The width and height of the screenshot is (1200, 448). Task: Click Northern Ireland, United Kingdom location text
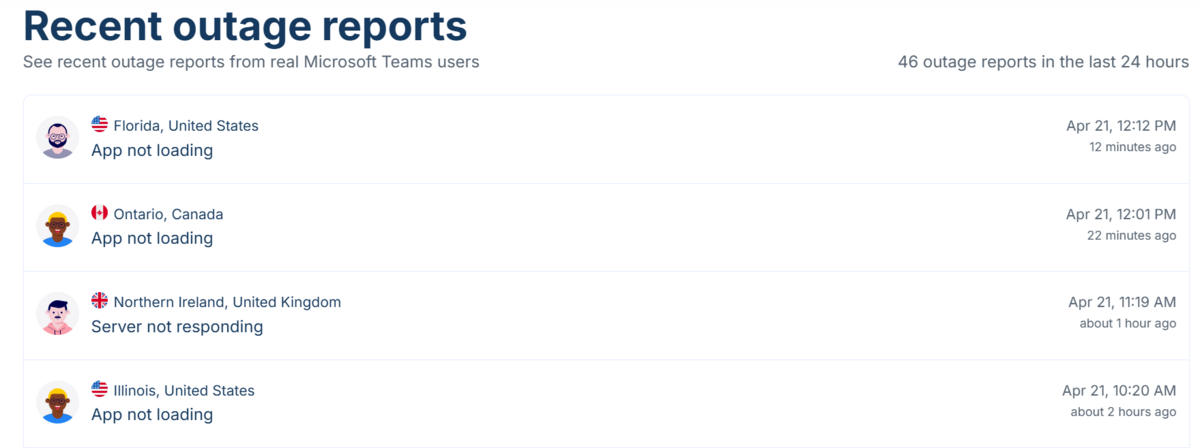click(227, 302)
